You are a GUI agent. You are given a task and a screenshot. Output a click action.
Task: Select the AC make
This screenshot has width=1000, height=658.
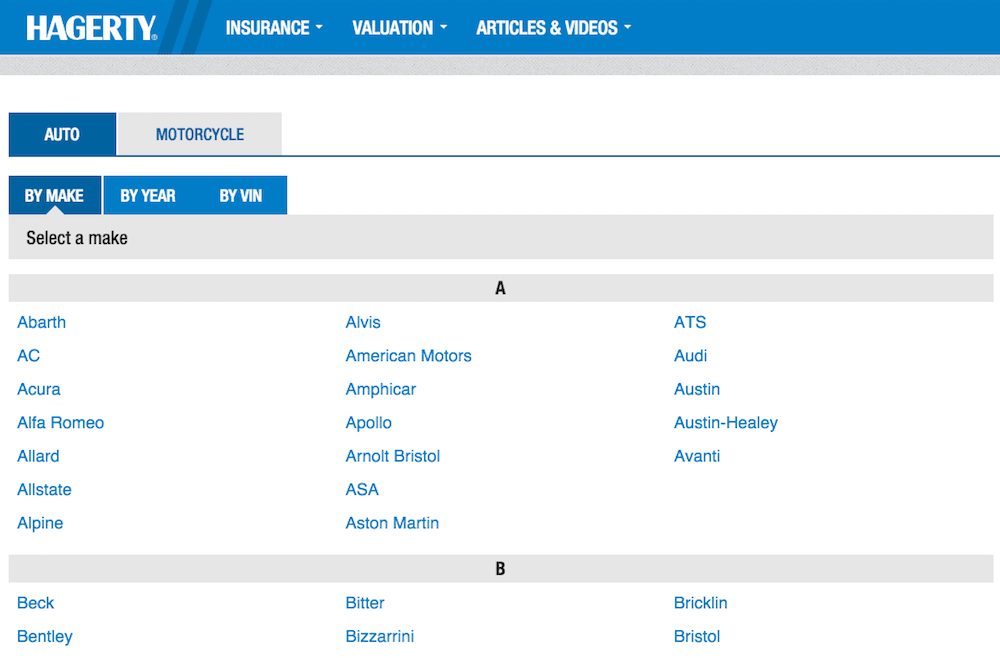(29, 356)
